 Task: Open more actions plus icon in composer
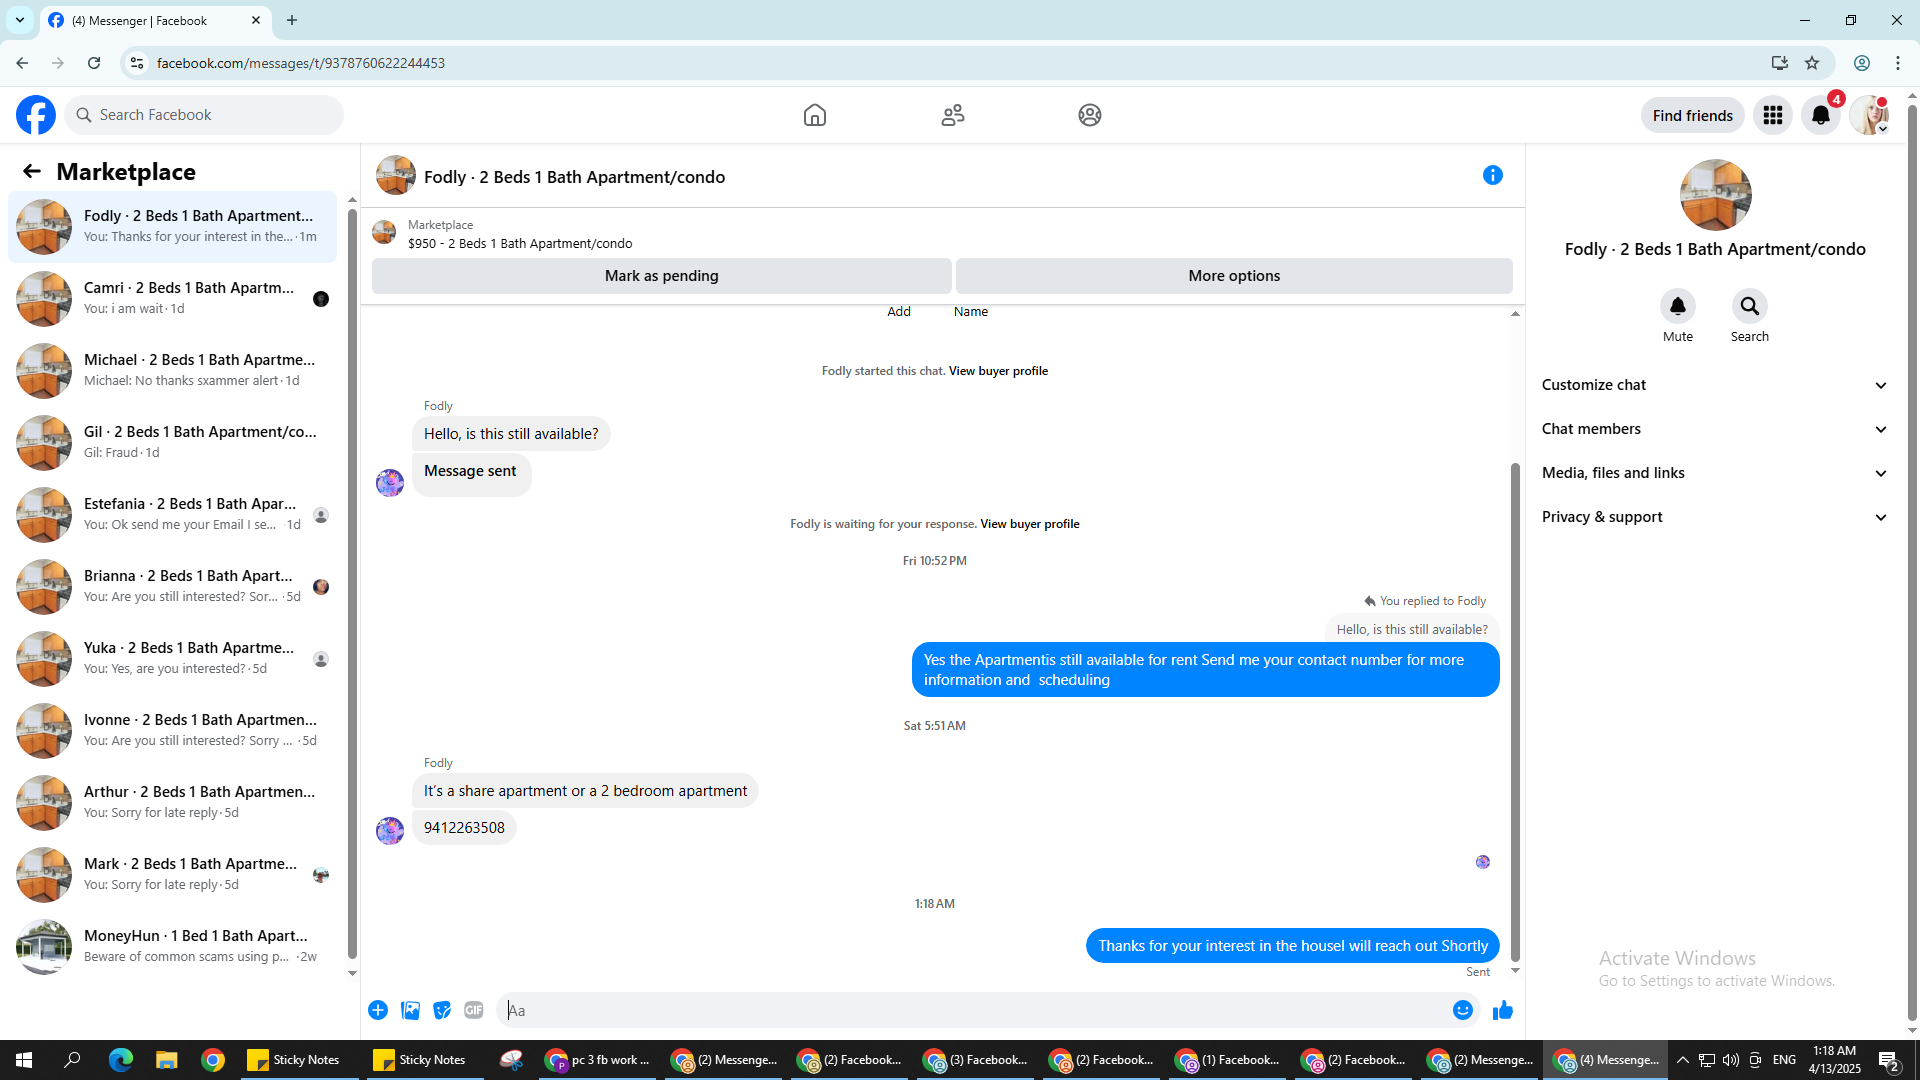[378, 1010]
